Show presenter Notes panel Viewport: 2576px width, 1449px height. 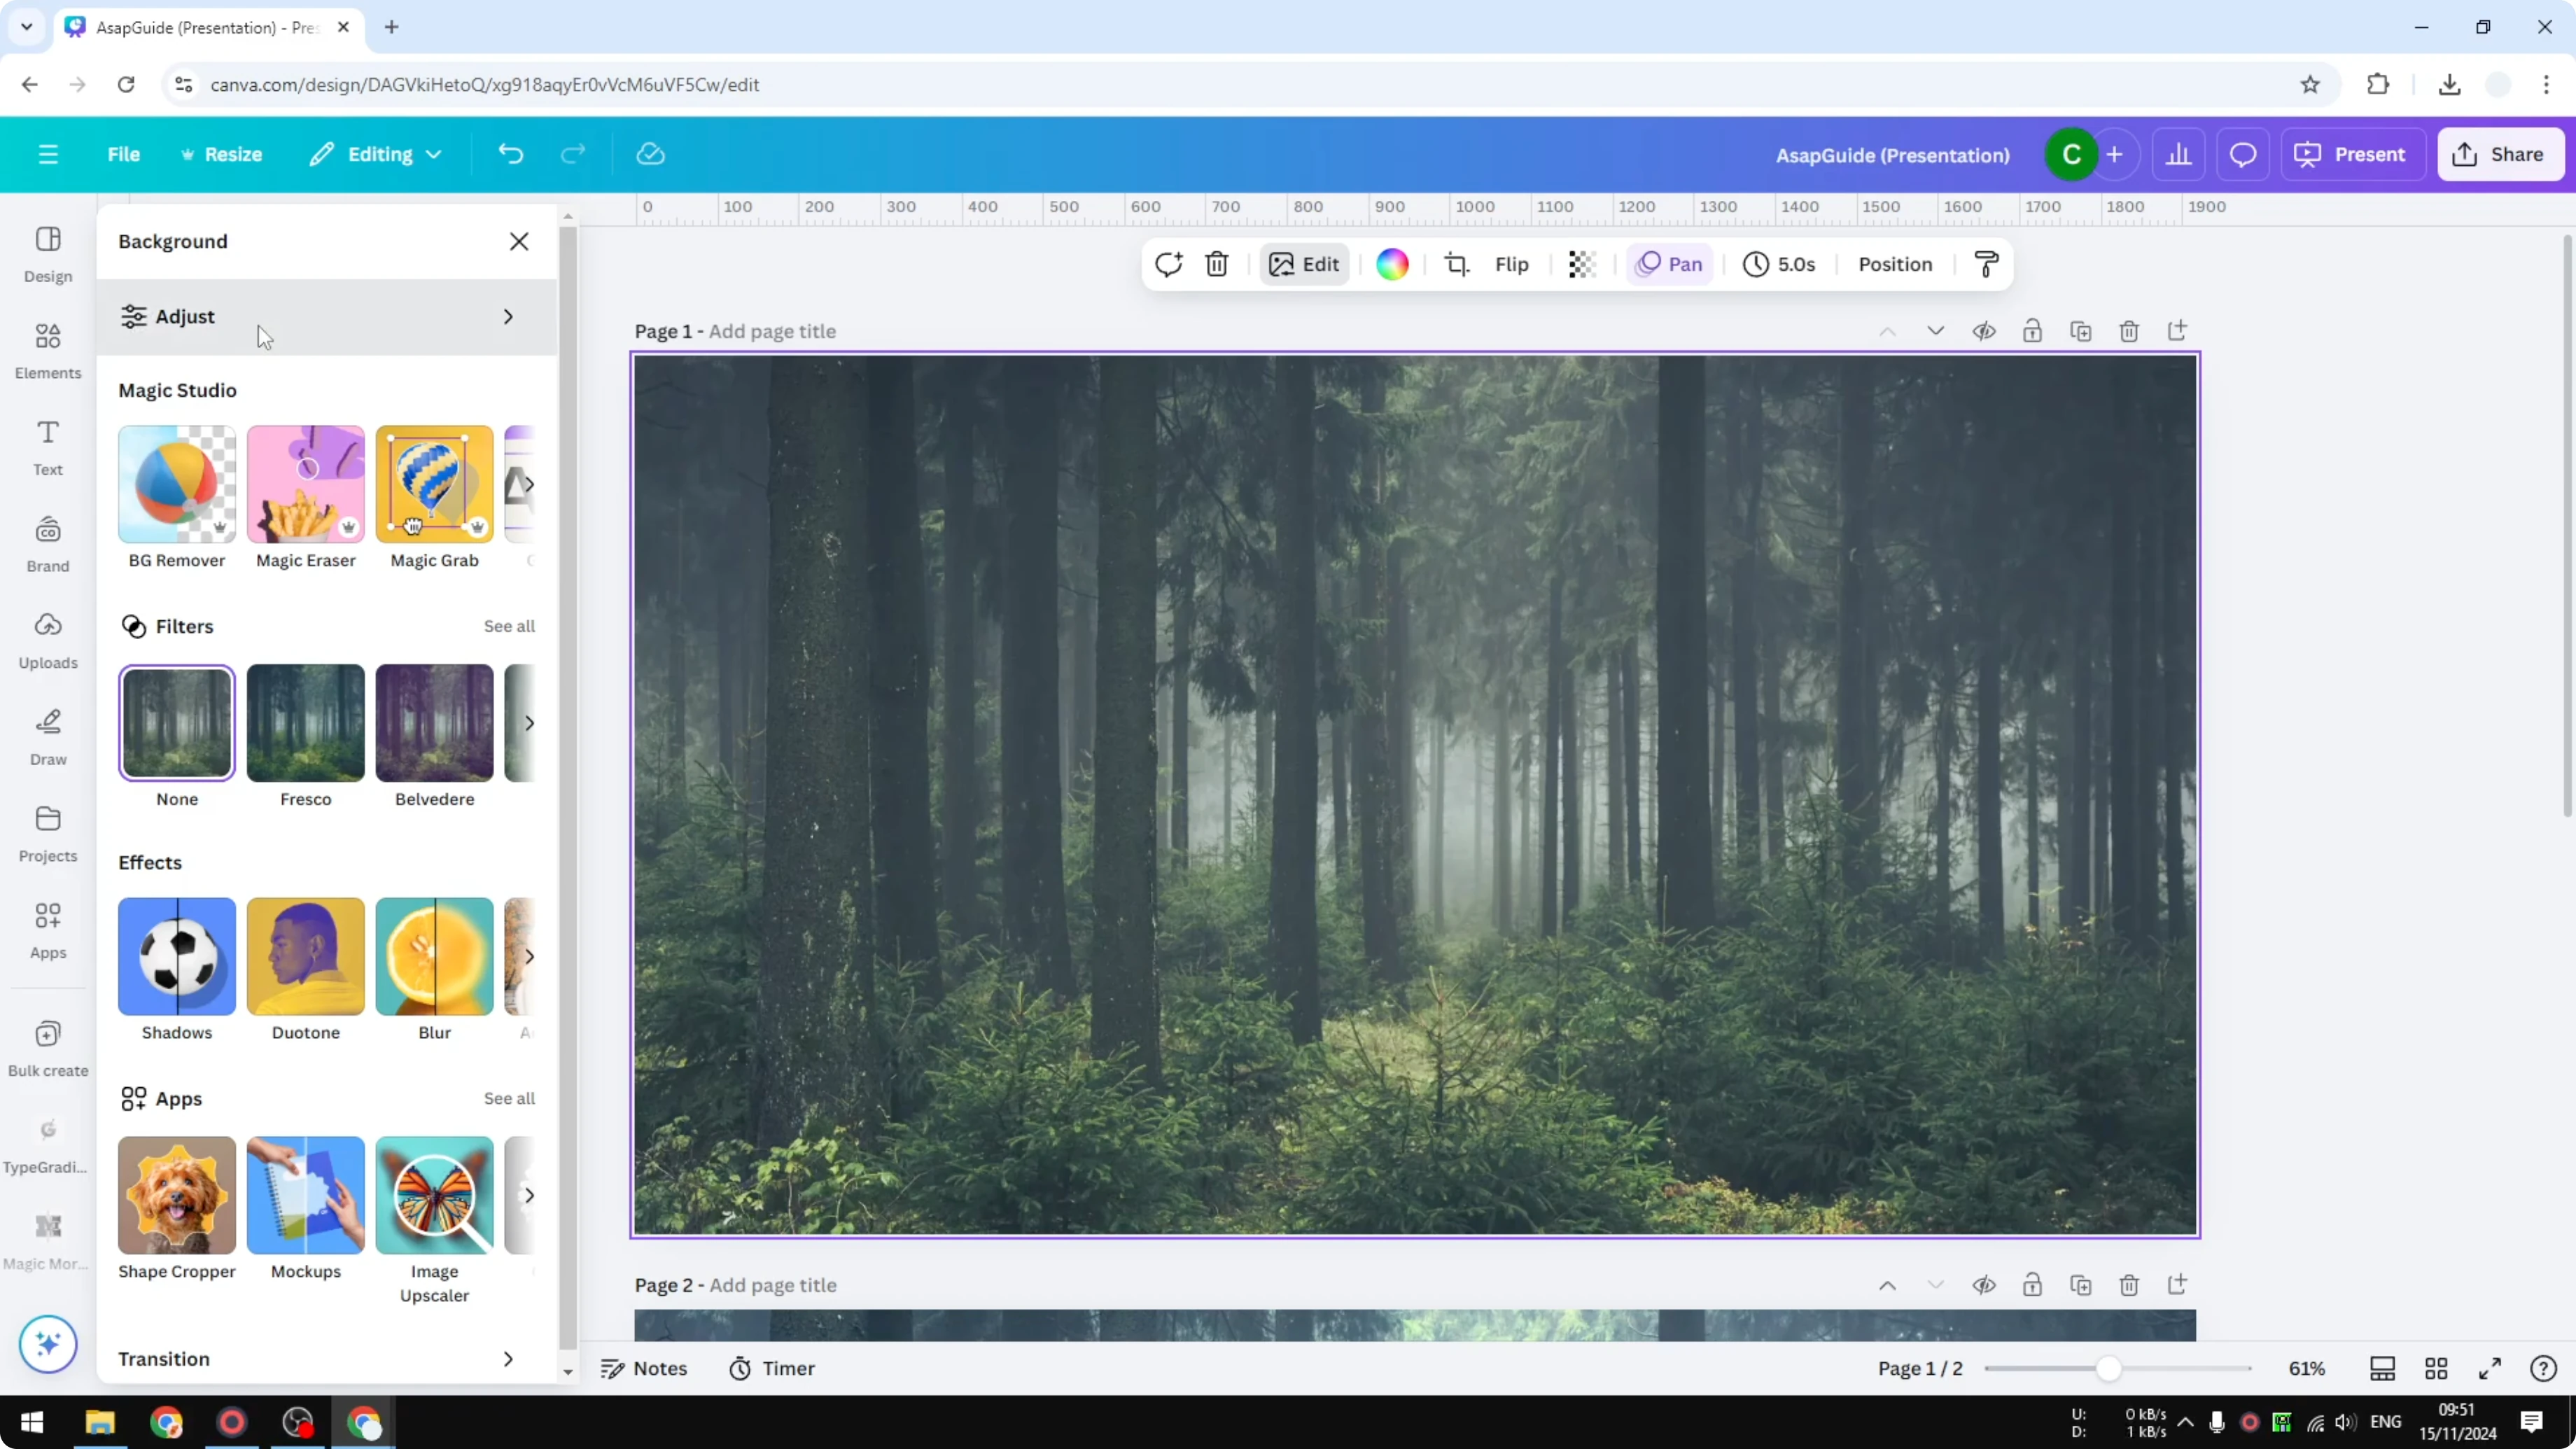coord(643,1368)
